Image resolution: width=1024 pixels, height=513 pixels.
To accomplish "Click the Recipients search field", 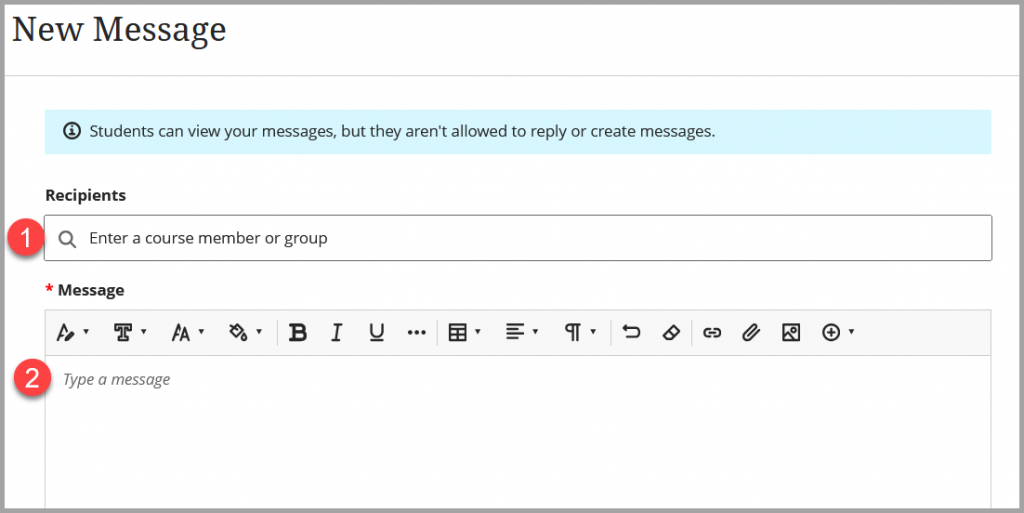I will coord(518,238).
